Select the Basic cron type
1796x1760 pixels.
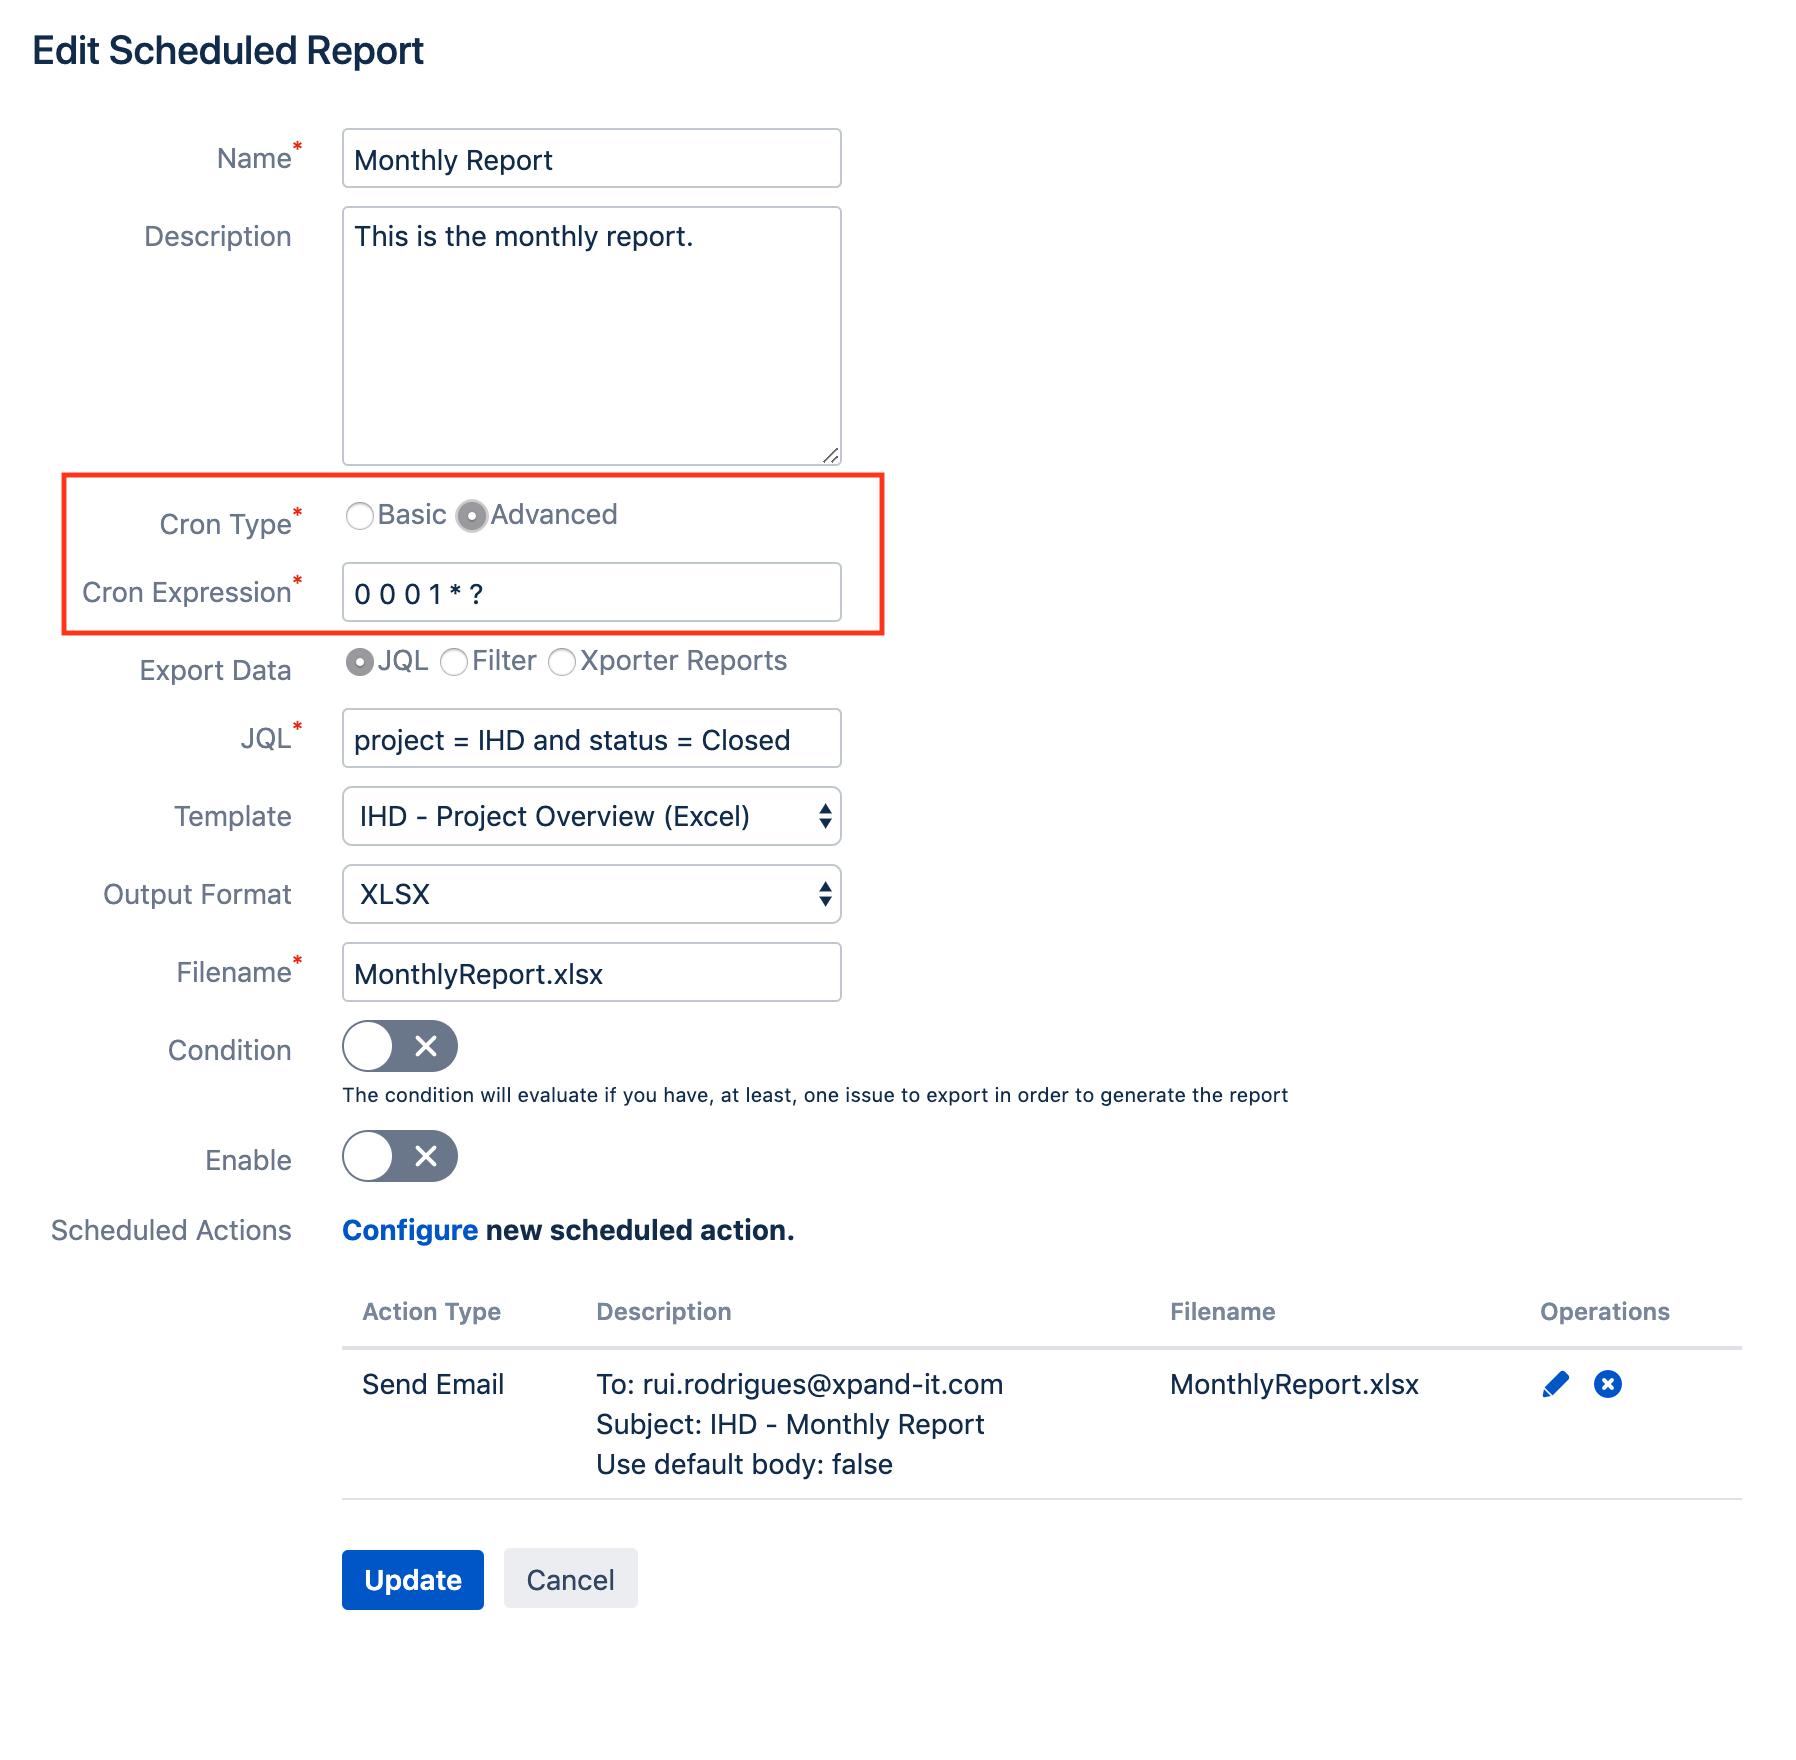click(x=359, y=516)
